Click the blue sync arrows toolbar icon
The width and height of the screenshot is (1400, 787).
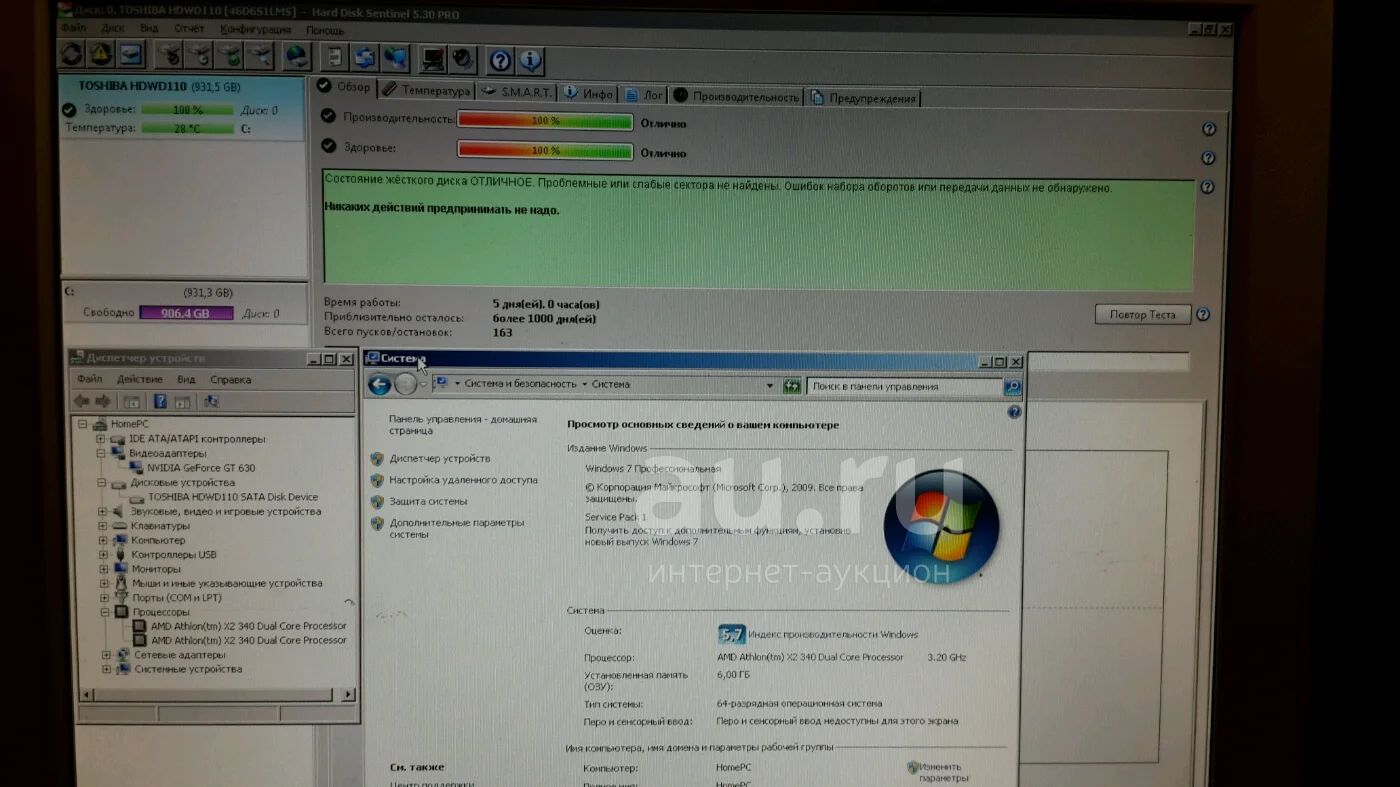pos(365,58)
